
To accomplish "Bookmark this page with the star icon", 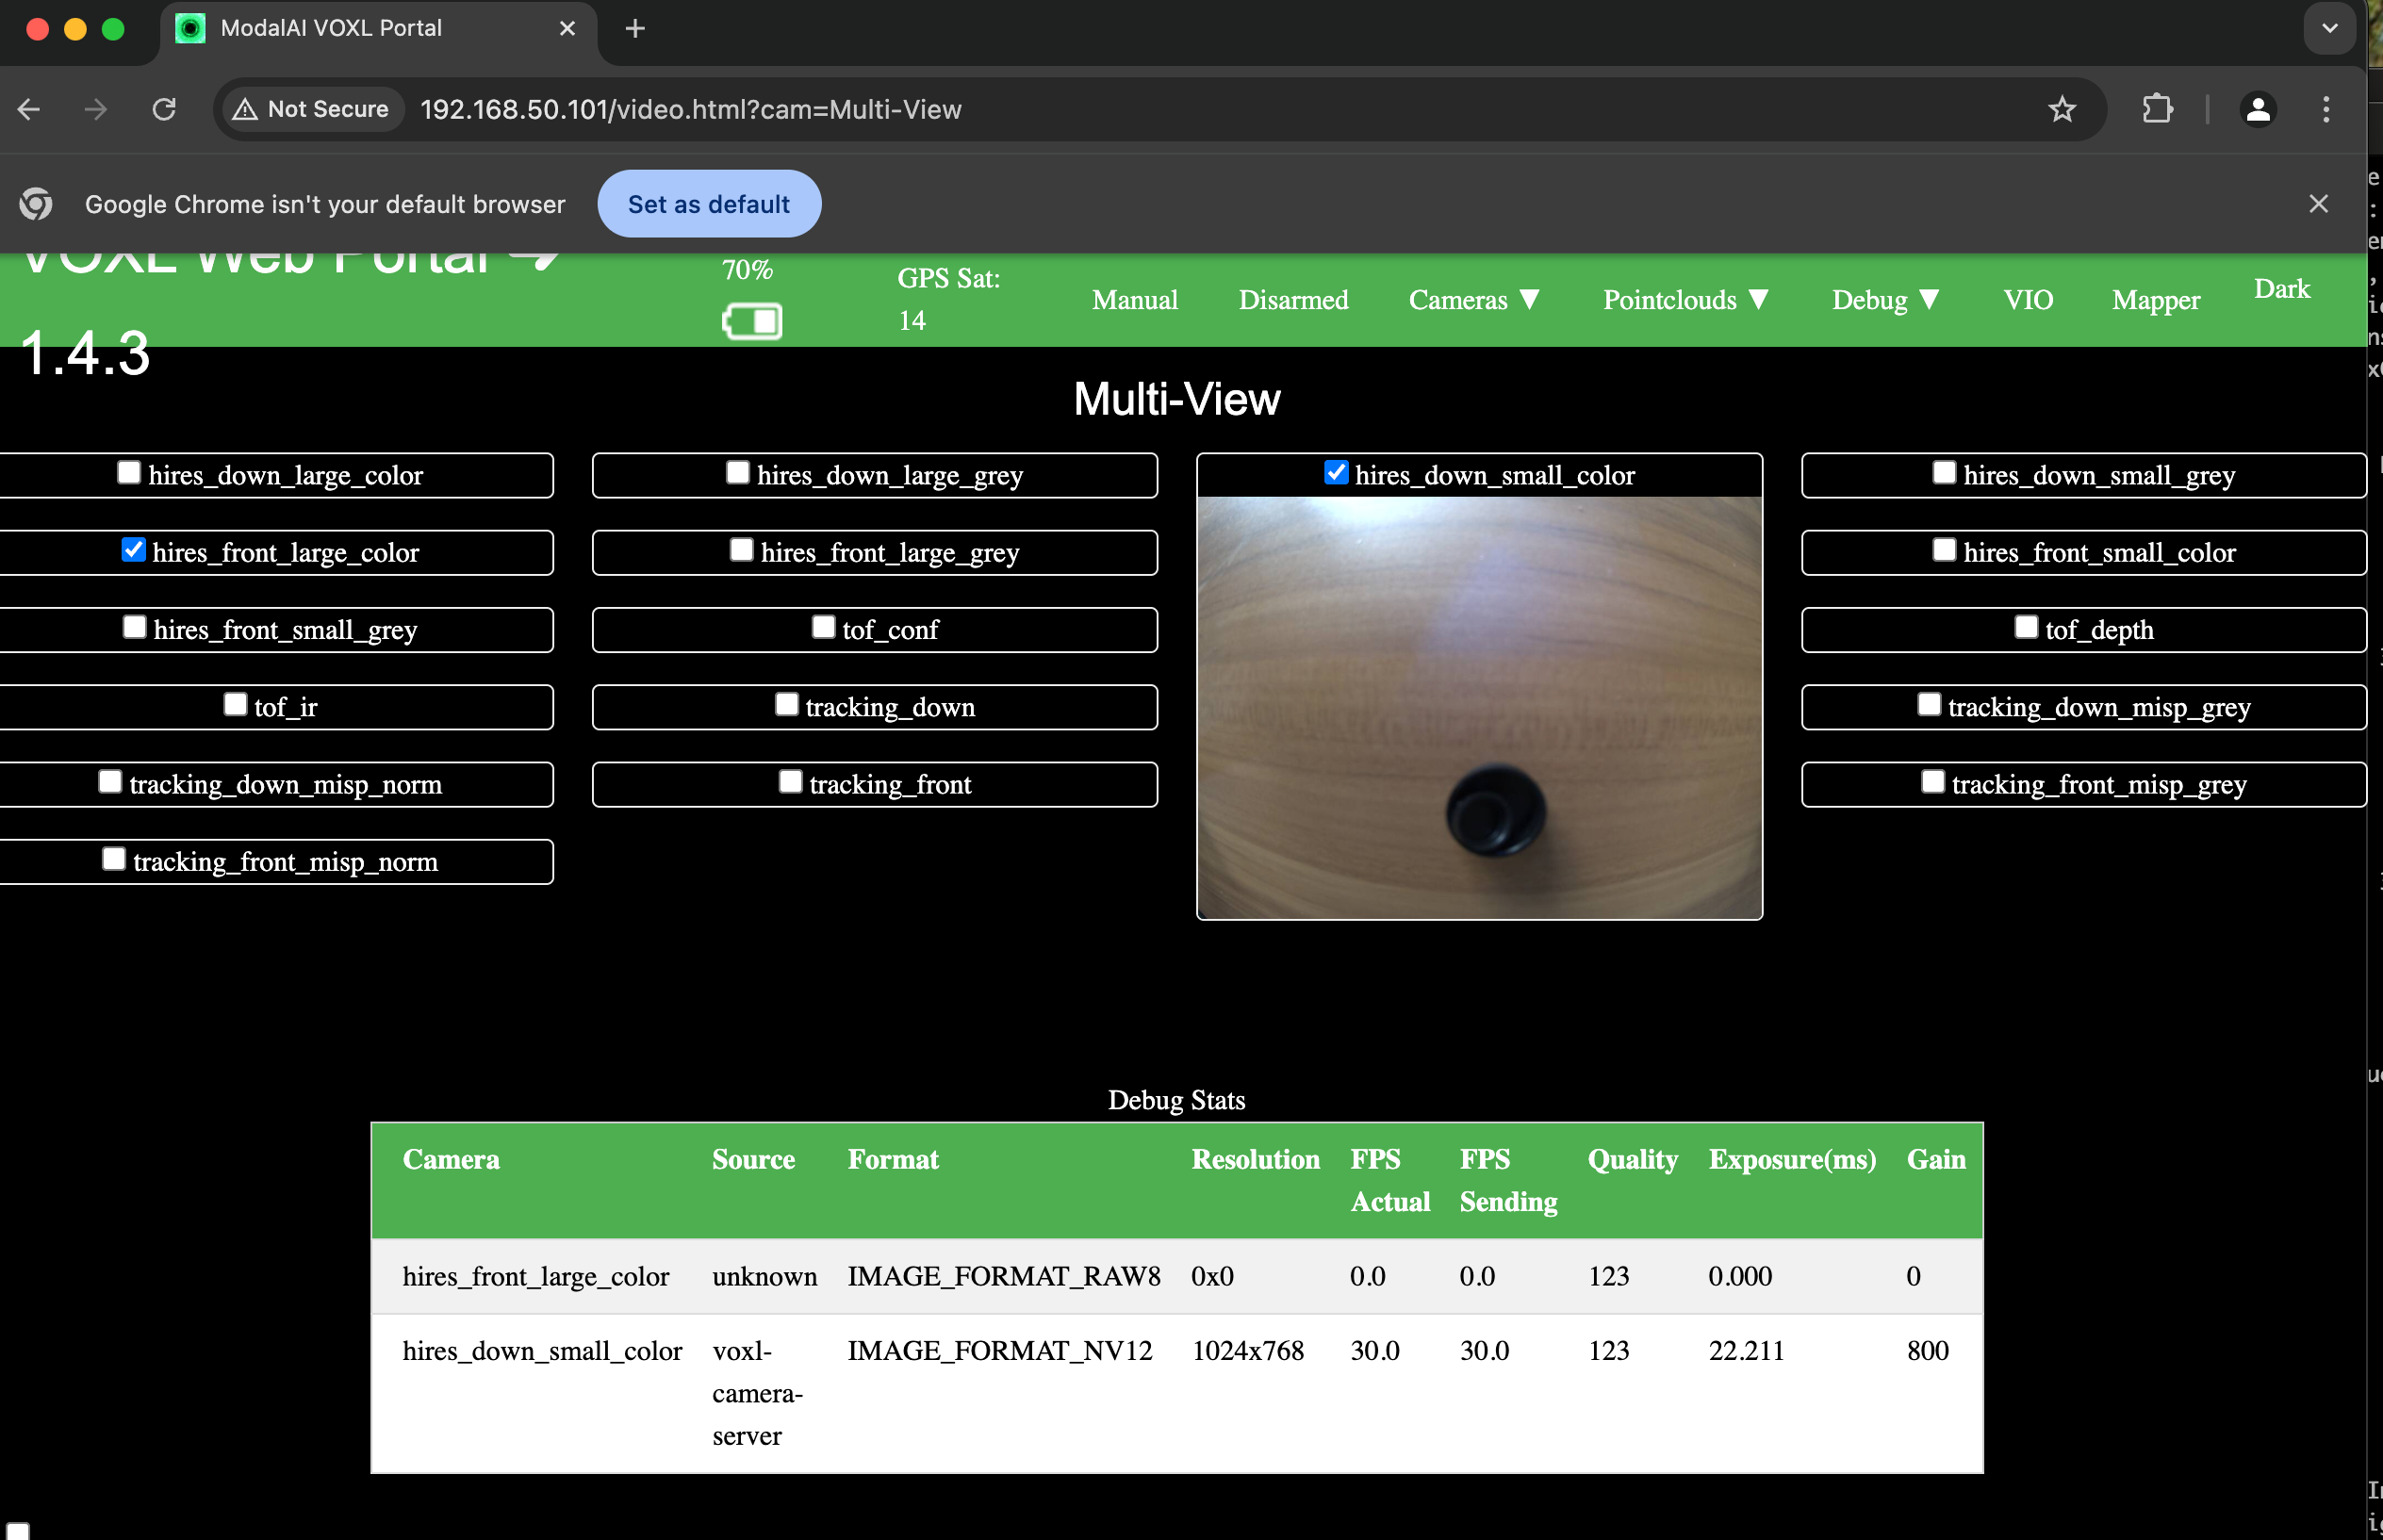I will [2062, 109].
